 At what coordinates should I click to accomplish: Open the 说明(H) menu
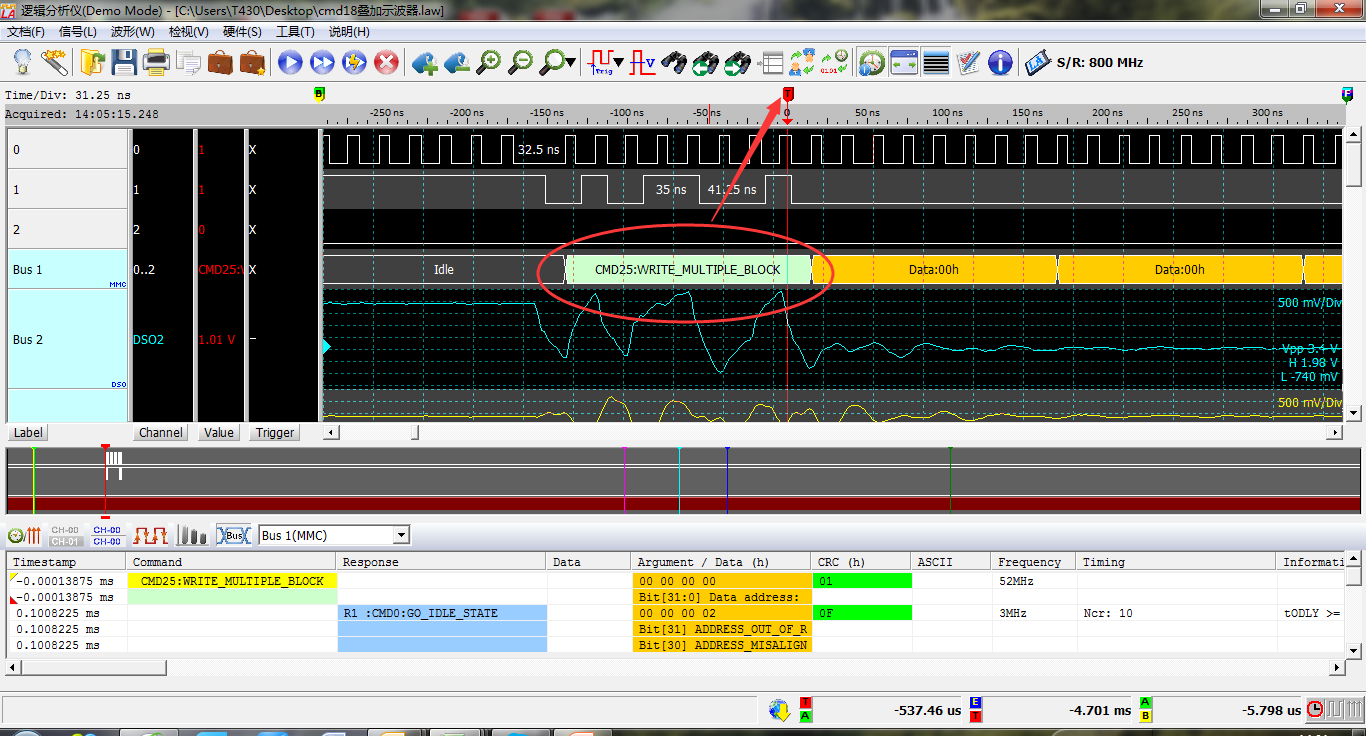[349, 32]
